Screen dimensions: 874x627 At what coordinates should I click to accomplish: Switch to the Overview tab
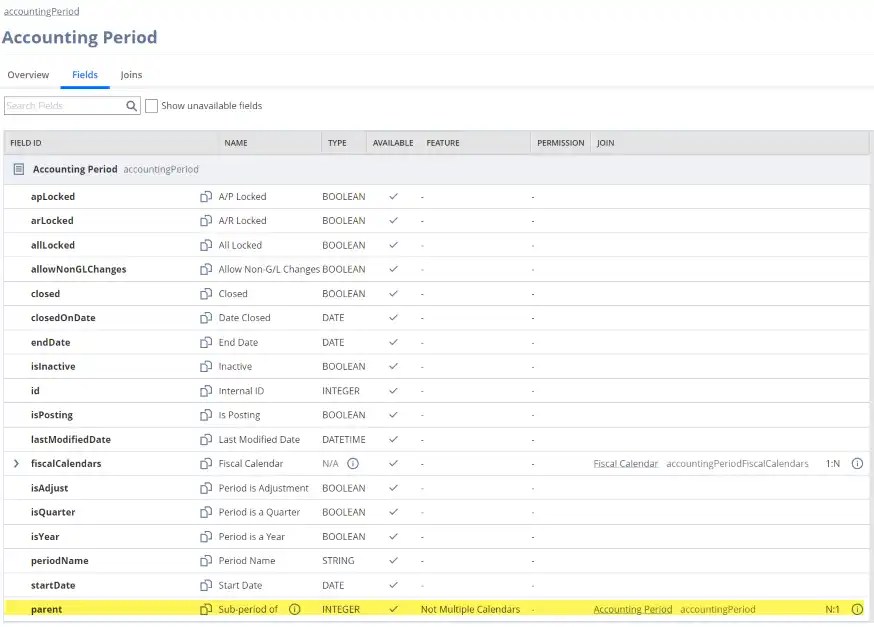point(28,75)
